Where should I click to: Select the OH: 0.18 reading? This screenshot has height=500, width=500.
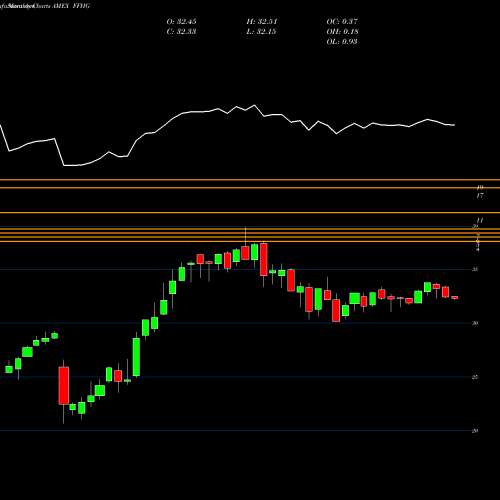(x=342, y=32)
